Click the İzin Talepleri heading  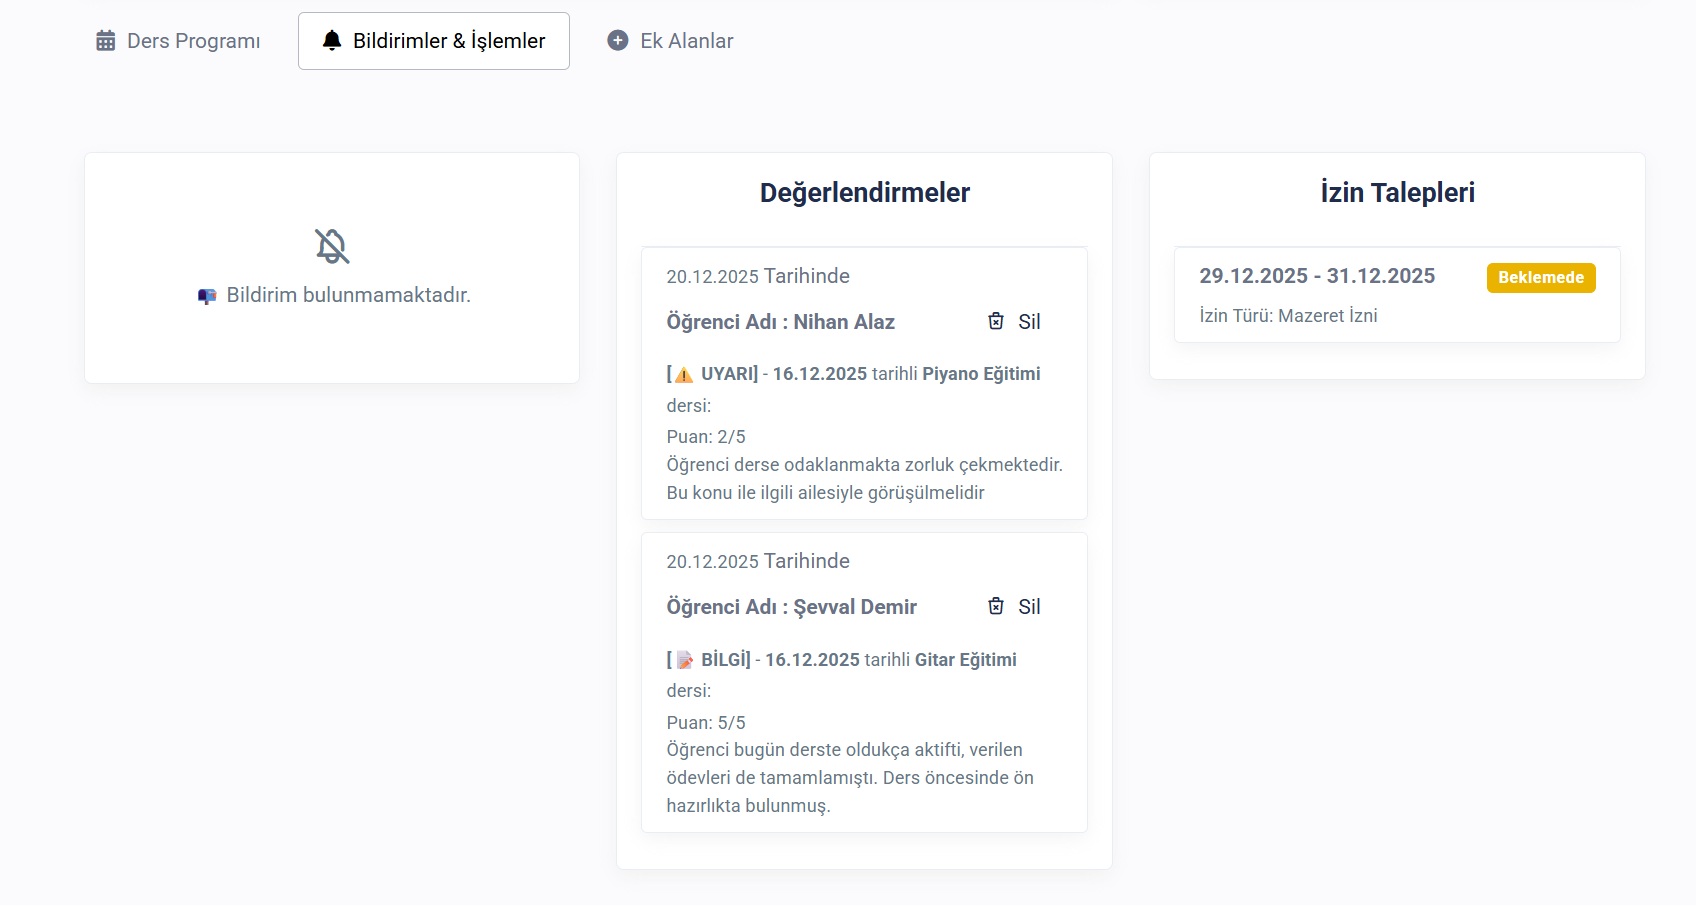1397,193
